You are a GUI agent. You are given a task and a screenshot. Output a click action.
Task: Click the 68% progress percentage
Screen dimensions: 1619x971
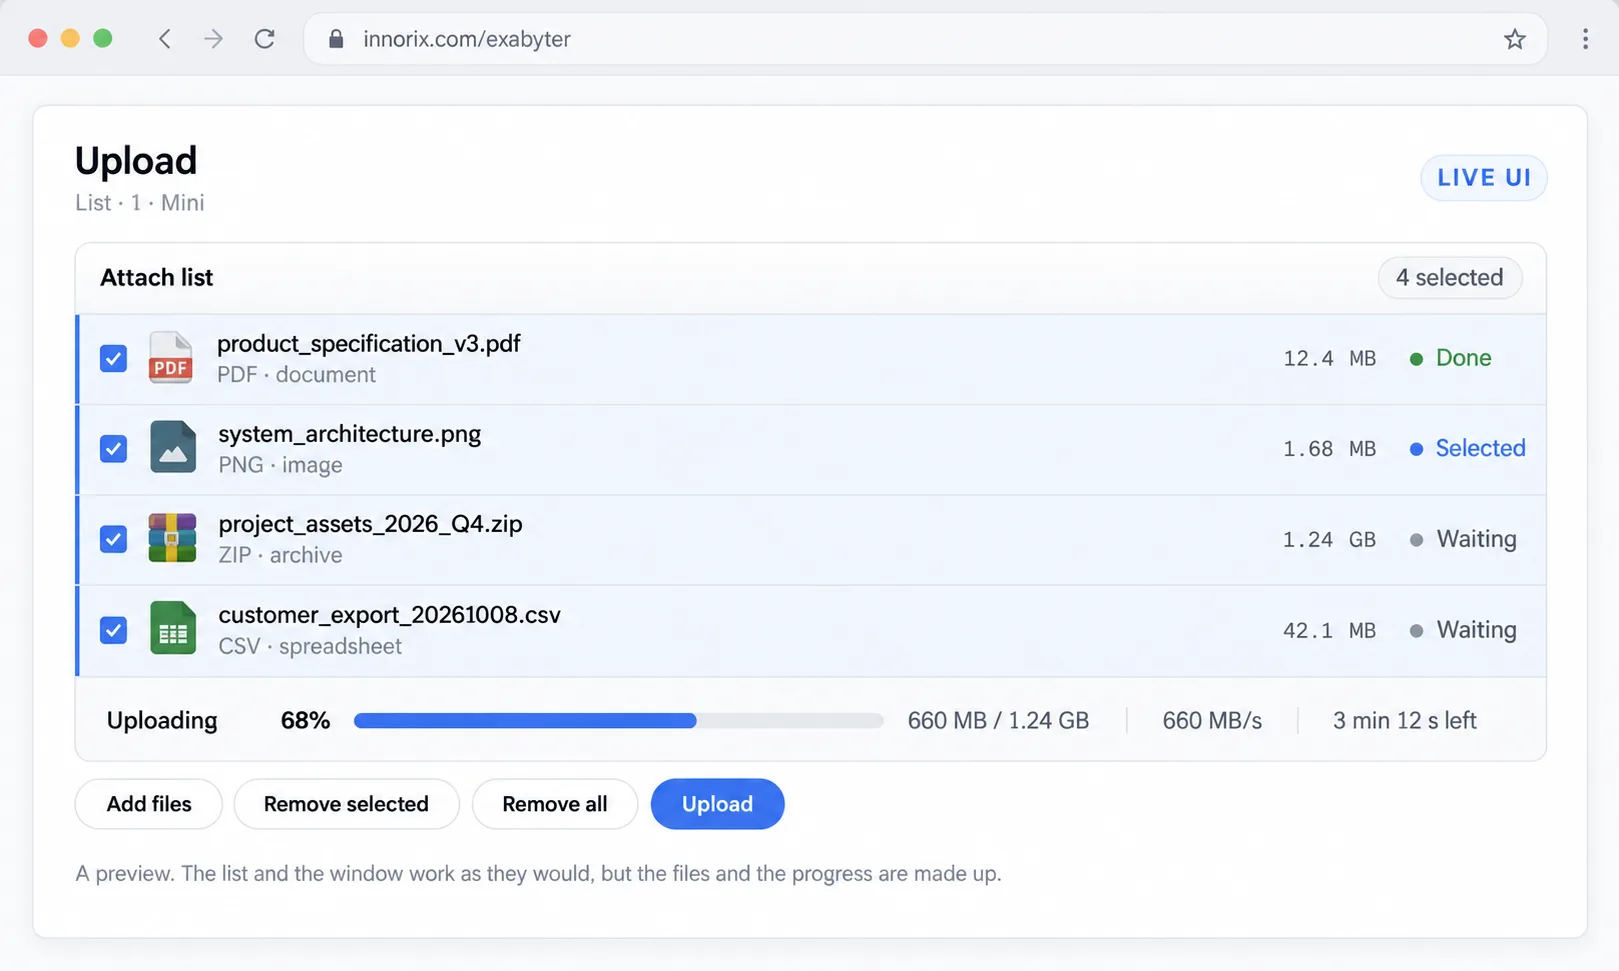[306, 721]
